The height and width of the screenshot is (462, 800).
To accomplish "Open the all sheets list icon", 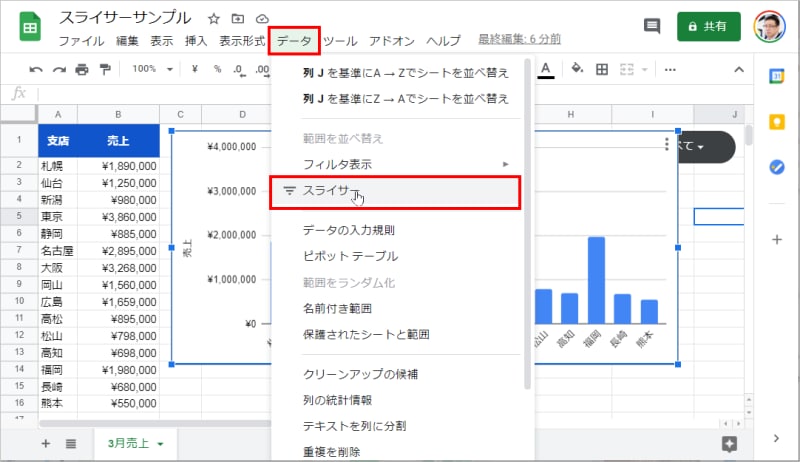I will pos(71,444).
